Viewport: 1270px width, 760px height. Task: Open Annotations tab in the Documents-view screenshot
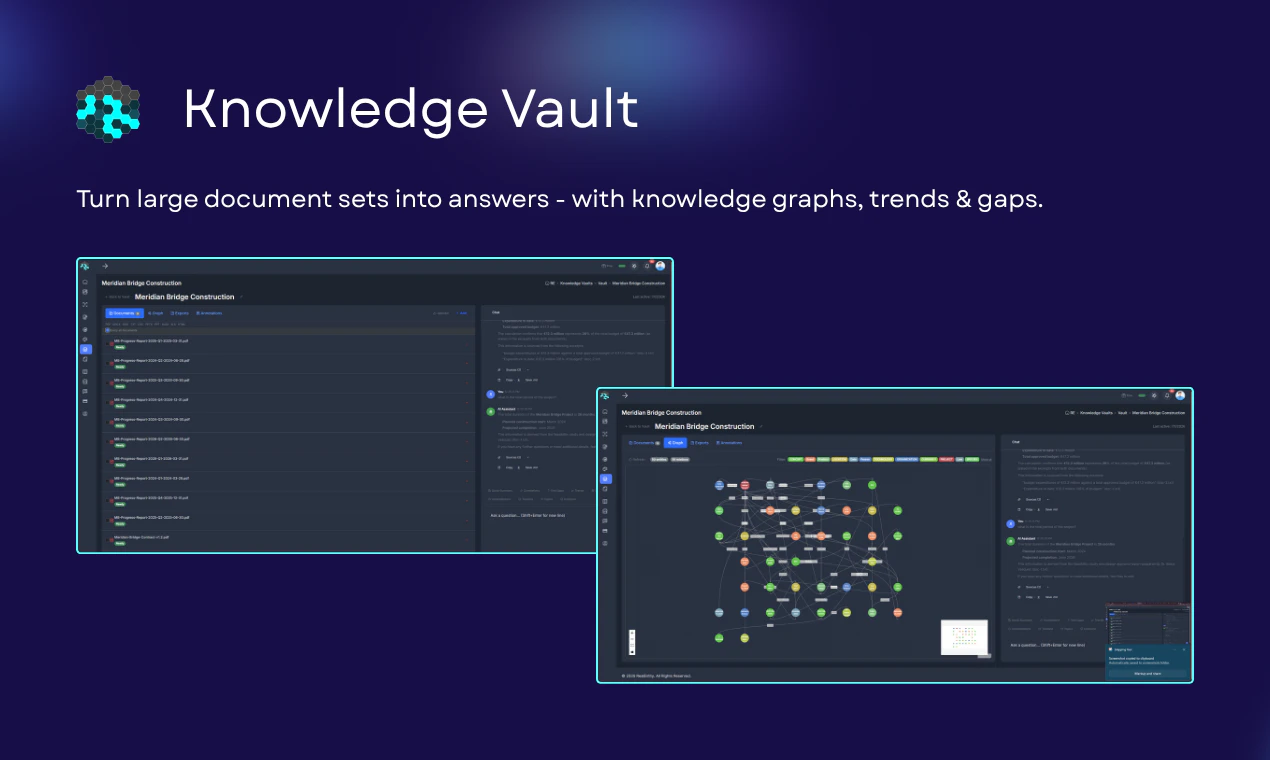tap(209, 313)
